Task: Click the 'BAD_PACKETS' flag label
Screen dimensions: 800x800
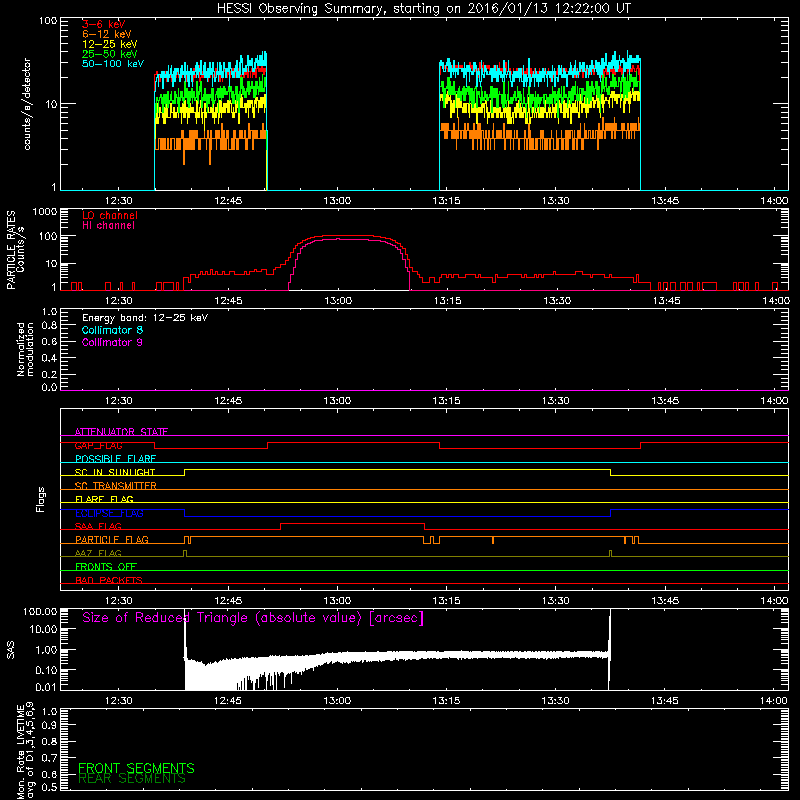Action: point(109,581)
